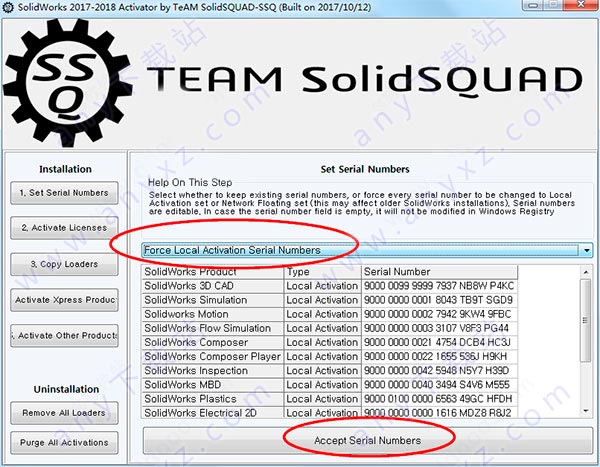Click the serial number field of SolidWorks Inspection
This screenshot has width=600, height=467.
(439, 371)
